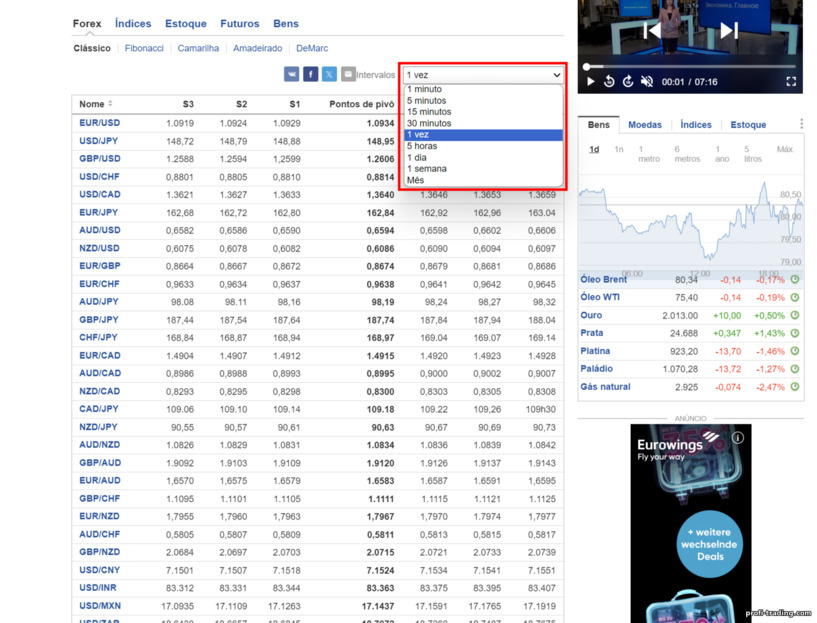Click clock icon in Ouro row
This screenshot has height=623, width=817.
pyautogui.click(x=795, y=315)
